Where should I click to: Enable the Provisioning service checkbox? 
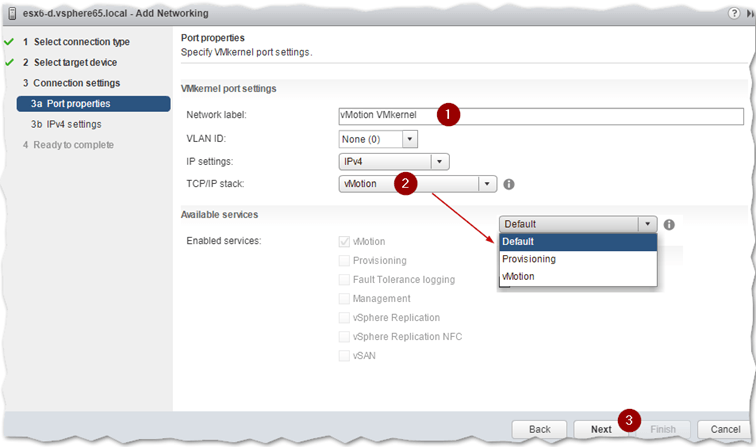click(x=344, y=261)
